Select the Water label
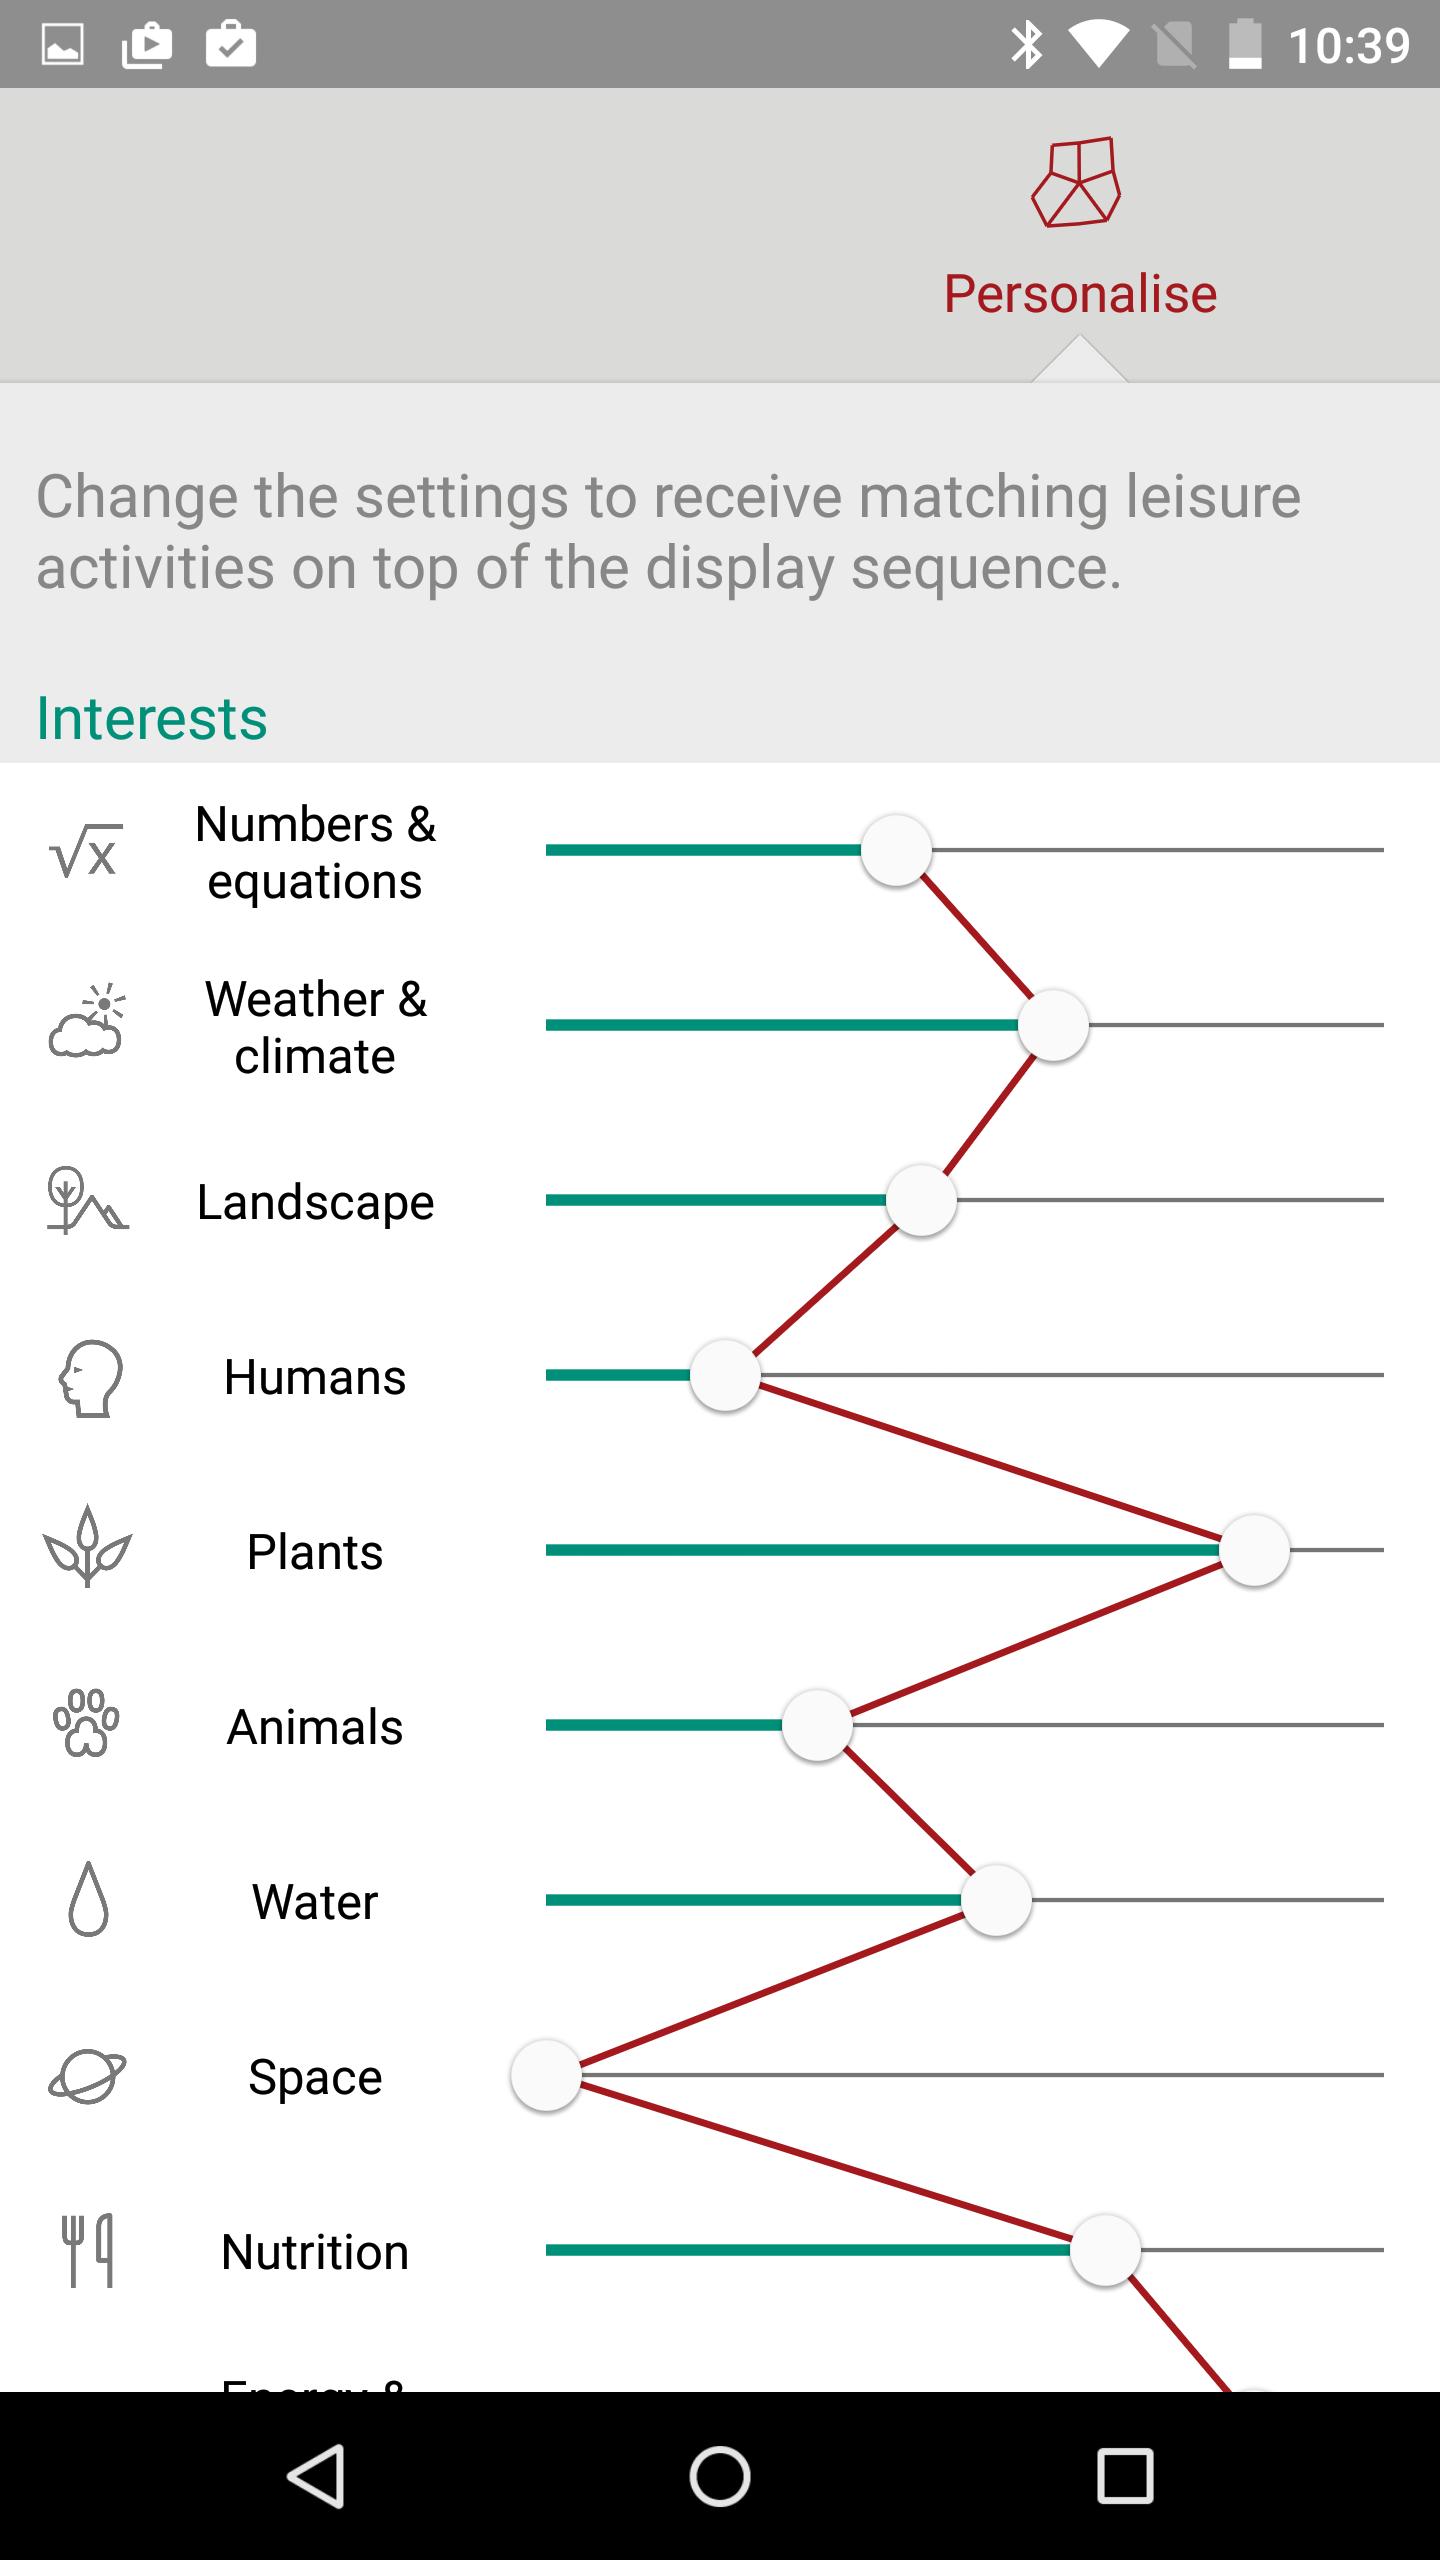The width and height of the screenshot is (1440, 2560). 315,1901
